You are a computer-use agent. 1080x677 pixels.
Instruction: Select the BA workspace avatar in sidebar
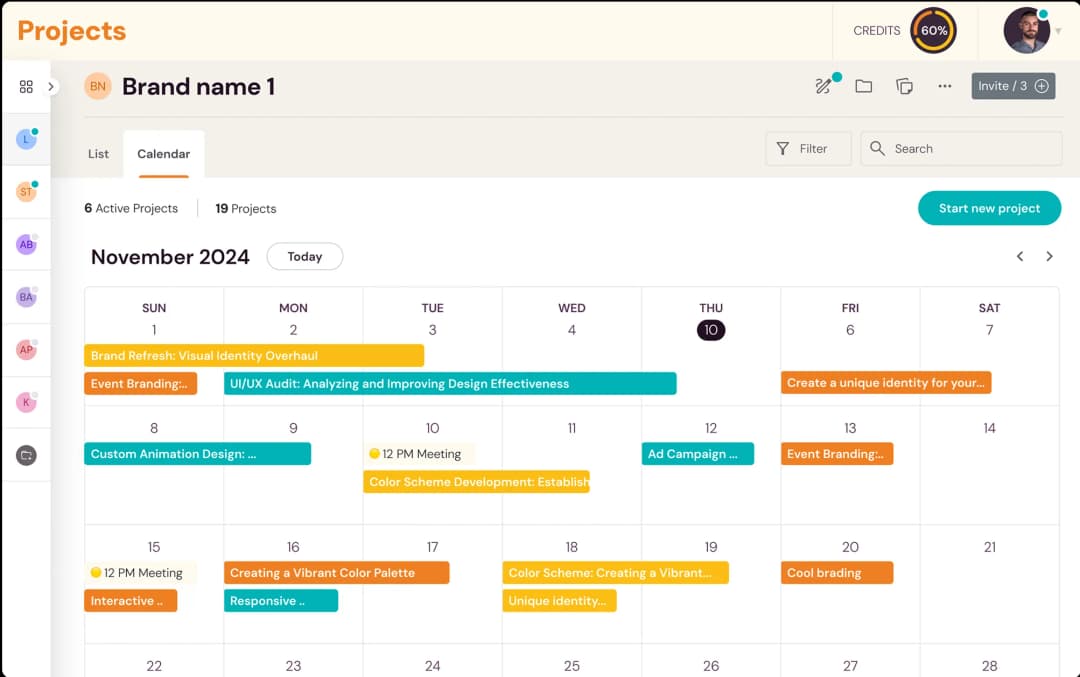(26, 297)
